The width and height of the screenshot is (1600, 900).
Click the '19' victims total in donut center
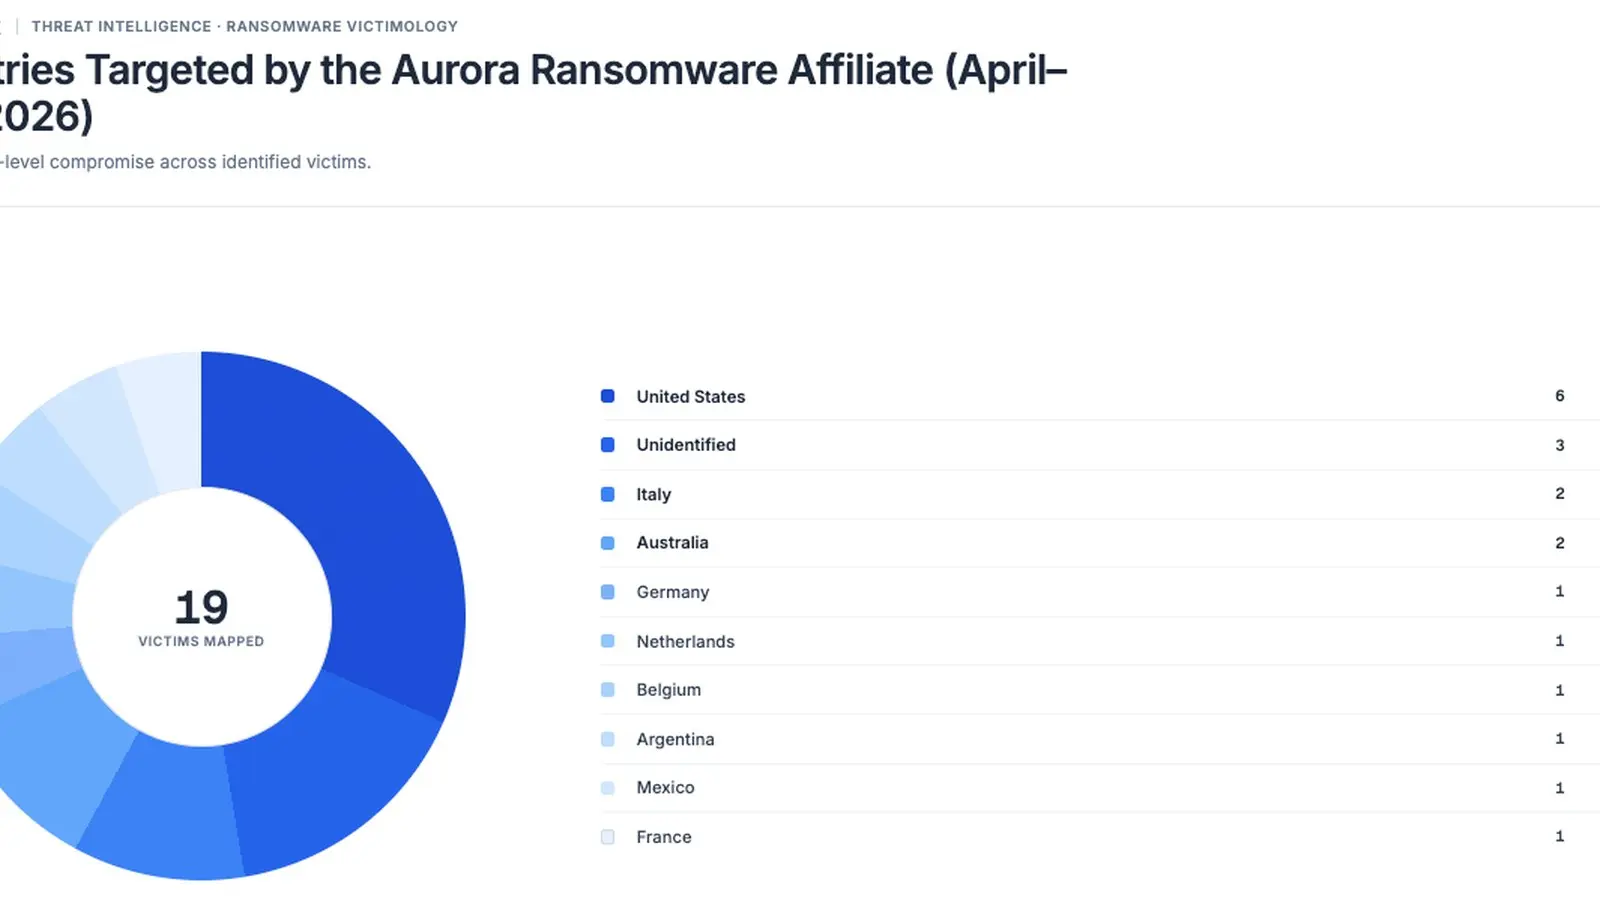pos(201,607)
